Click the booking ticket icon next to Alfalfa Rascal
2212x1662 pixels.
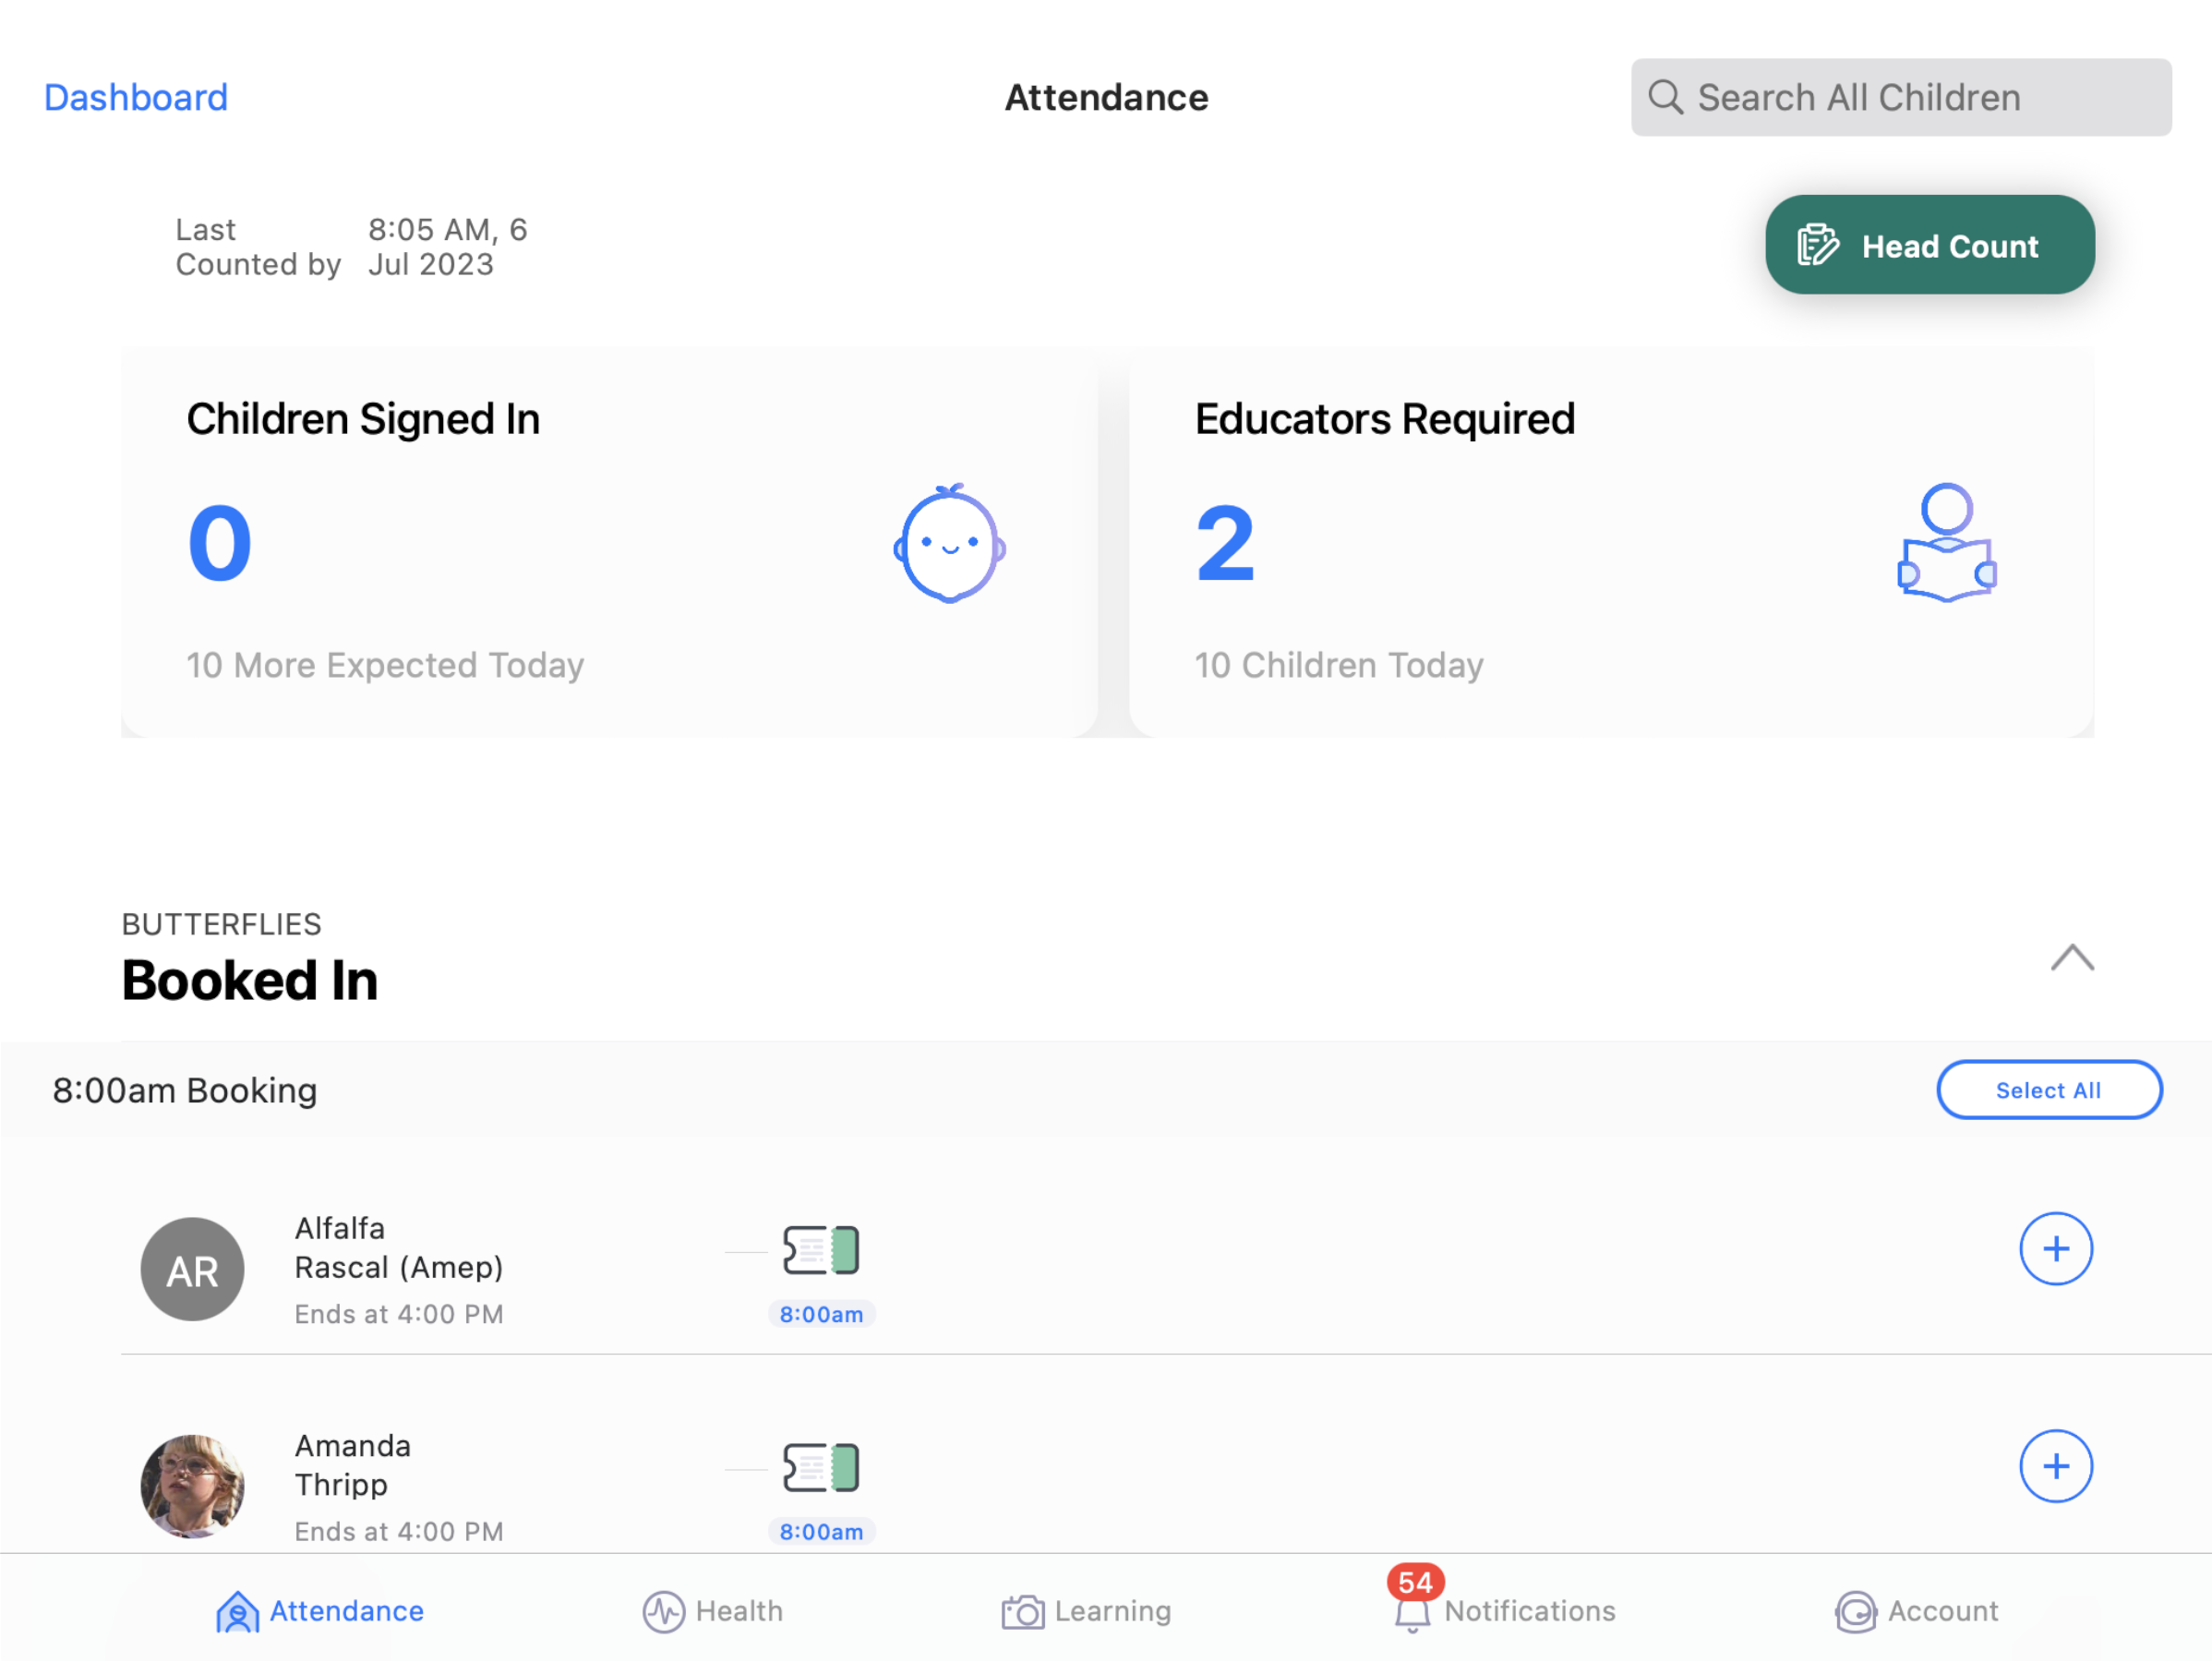point(821,1248)
